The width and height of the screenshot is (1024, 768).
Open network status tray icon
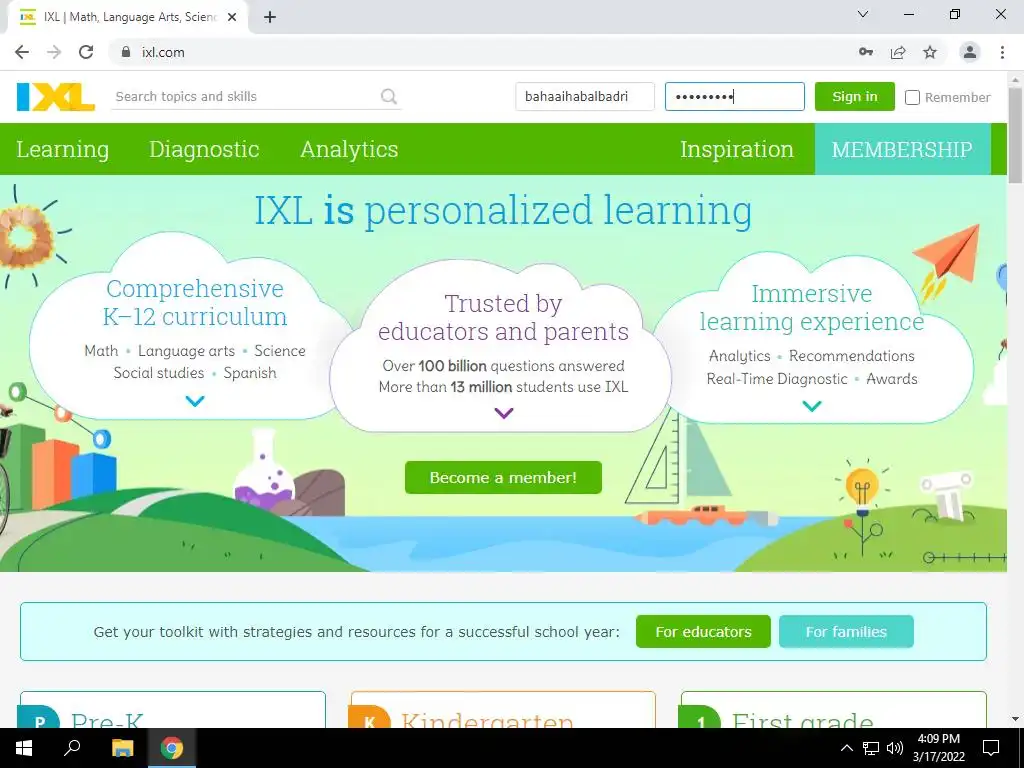coord(871,748)
